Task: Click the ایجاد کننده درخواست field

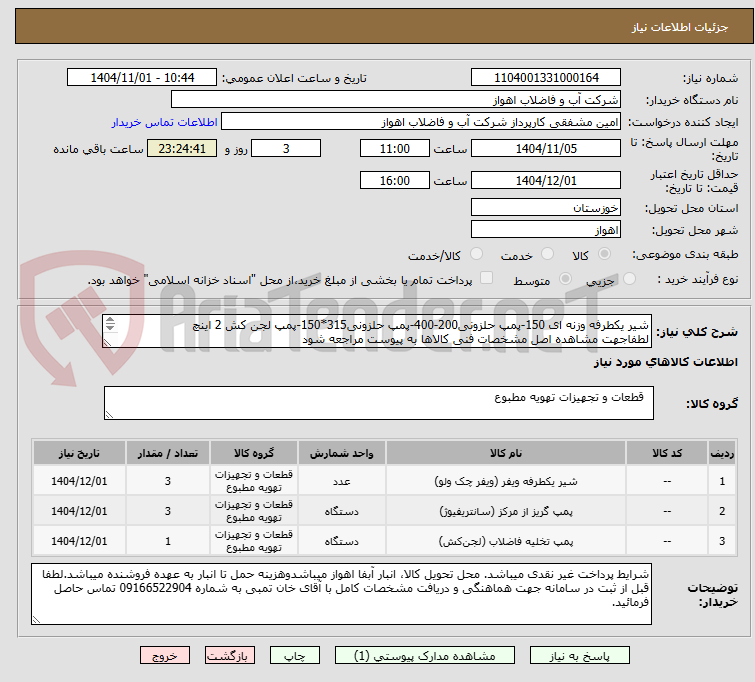Action: click(420, 122)
